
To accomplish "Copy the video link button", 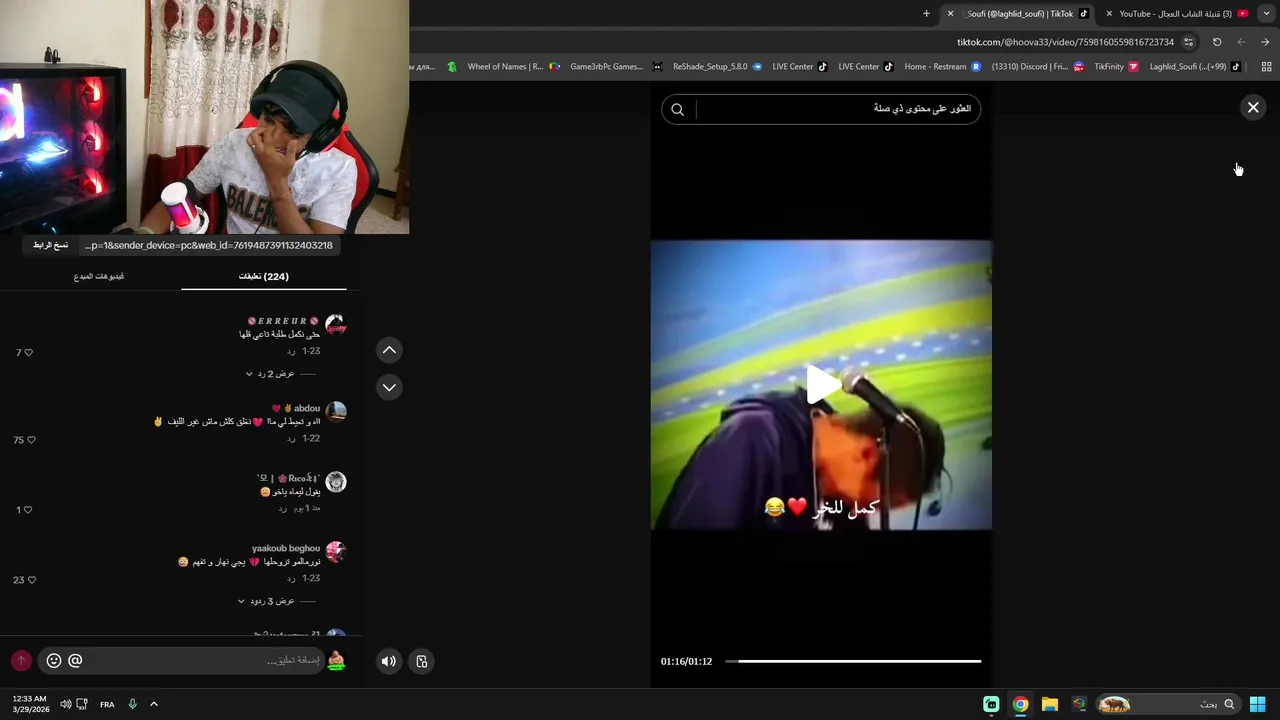I will (50, 245).
